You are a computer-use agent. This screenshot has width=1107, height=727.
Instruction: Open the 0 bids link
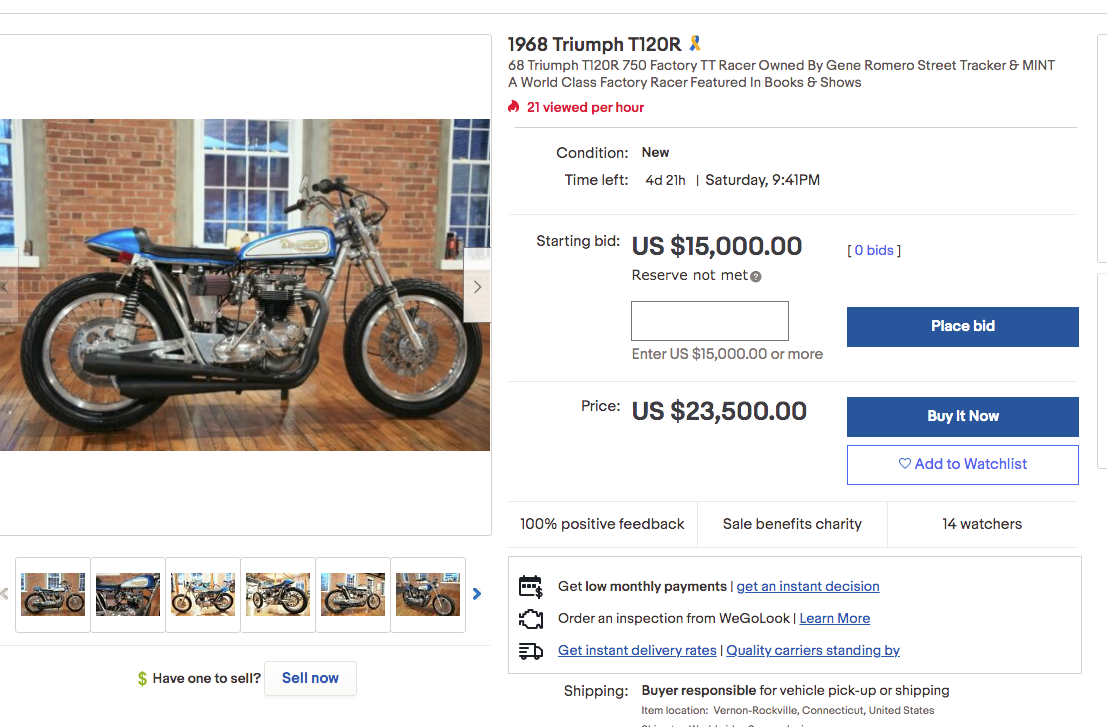tap(874, 250)
